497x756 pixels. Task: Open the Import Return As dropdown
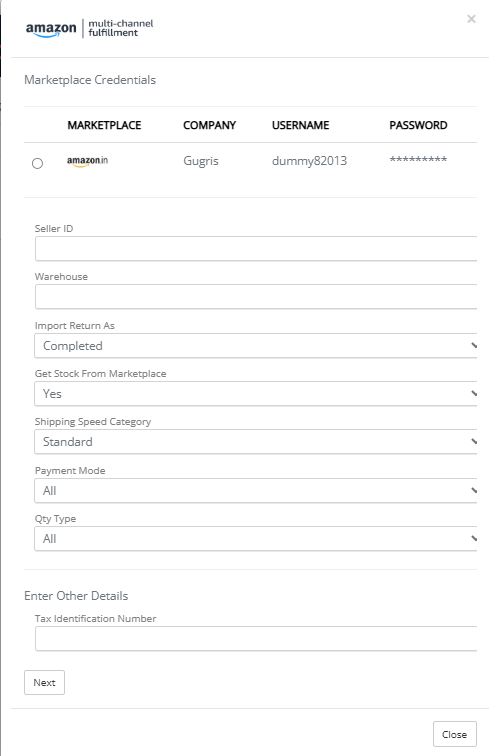[256, 346]
